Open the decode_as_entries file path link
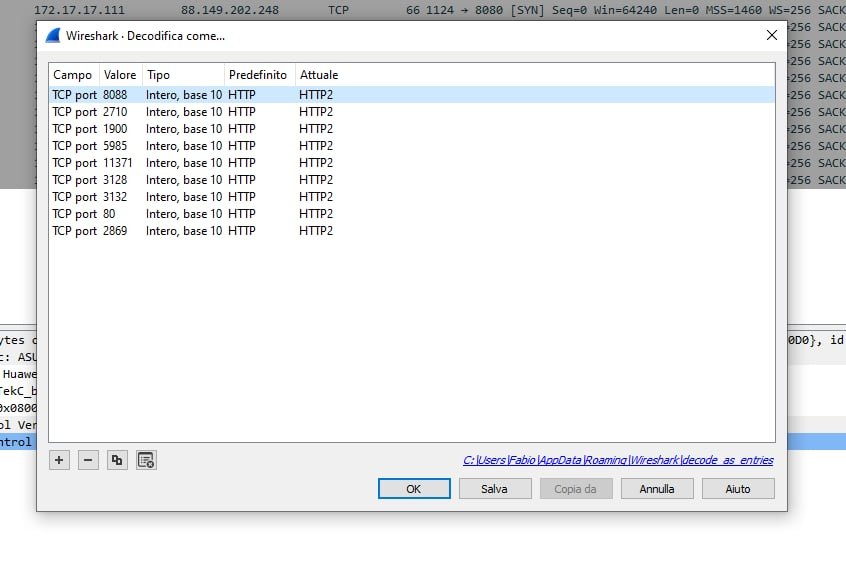The image size is (846, 582). pyautogui.click(x=618, y=460)
